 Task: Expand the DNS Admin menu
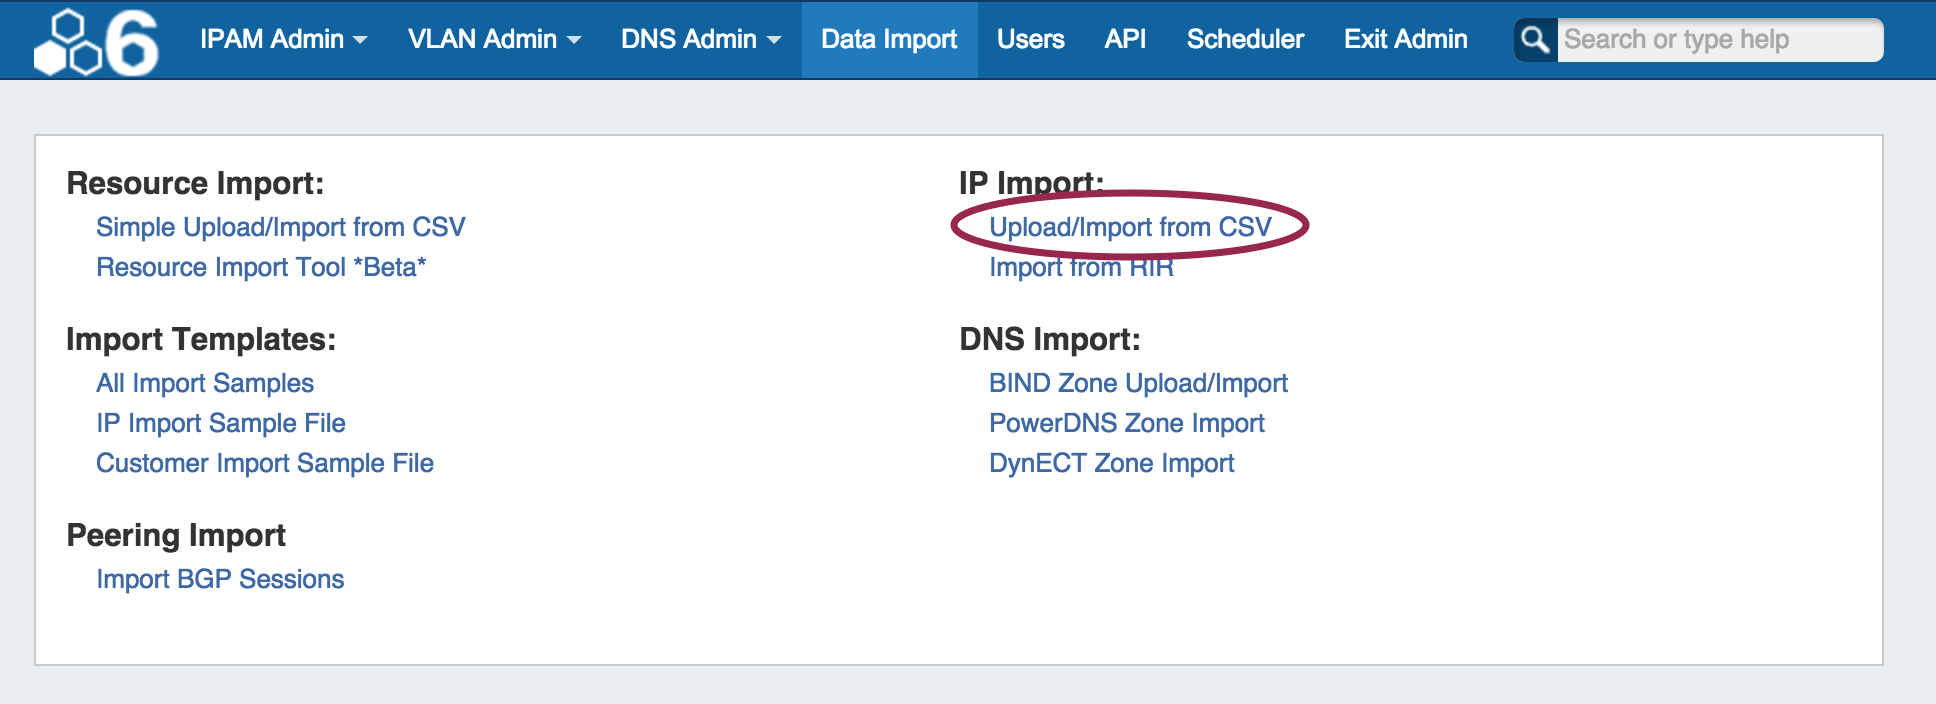tap(700, 40)
